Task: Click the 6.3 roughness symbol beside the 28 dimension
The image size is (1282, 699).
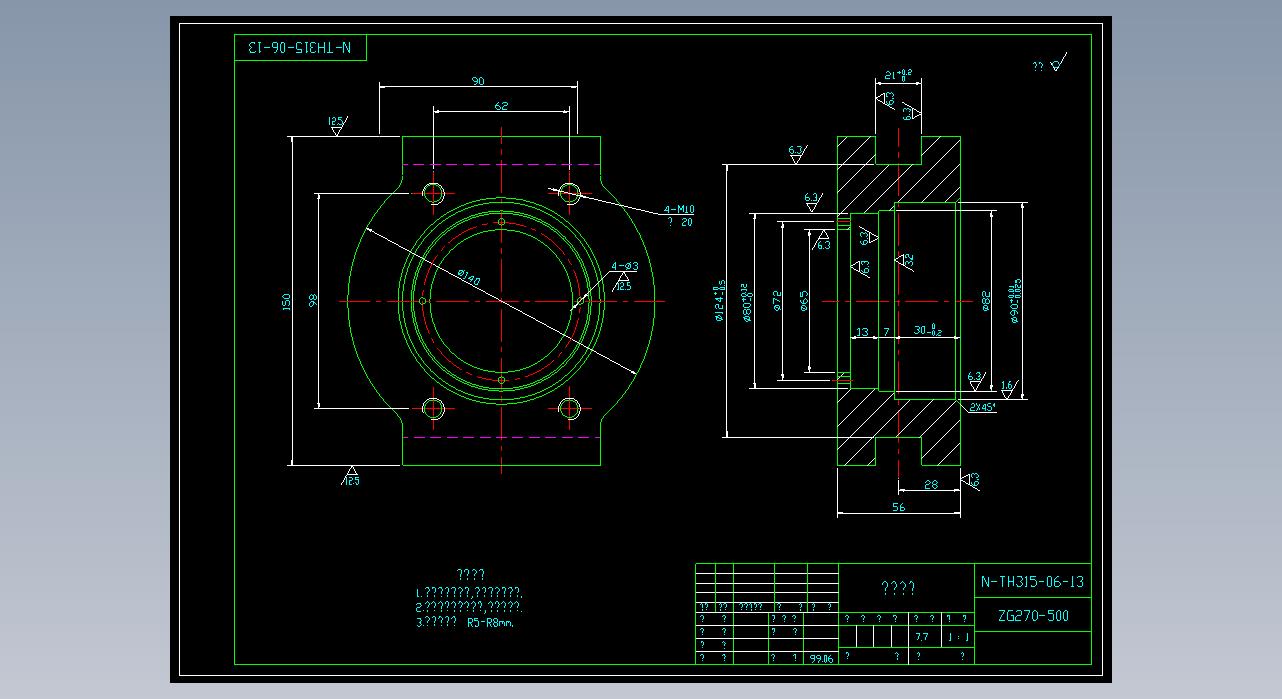Action: [971, 481]
